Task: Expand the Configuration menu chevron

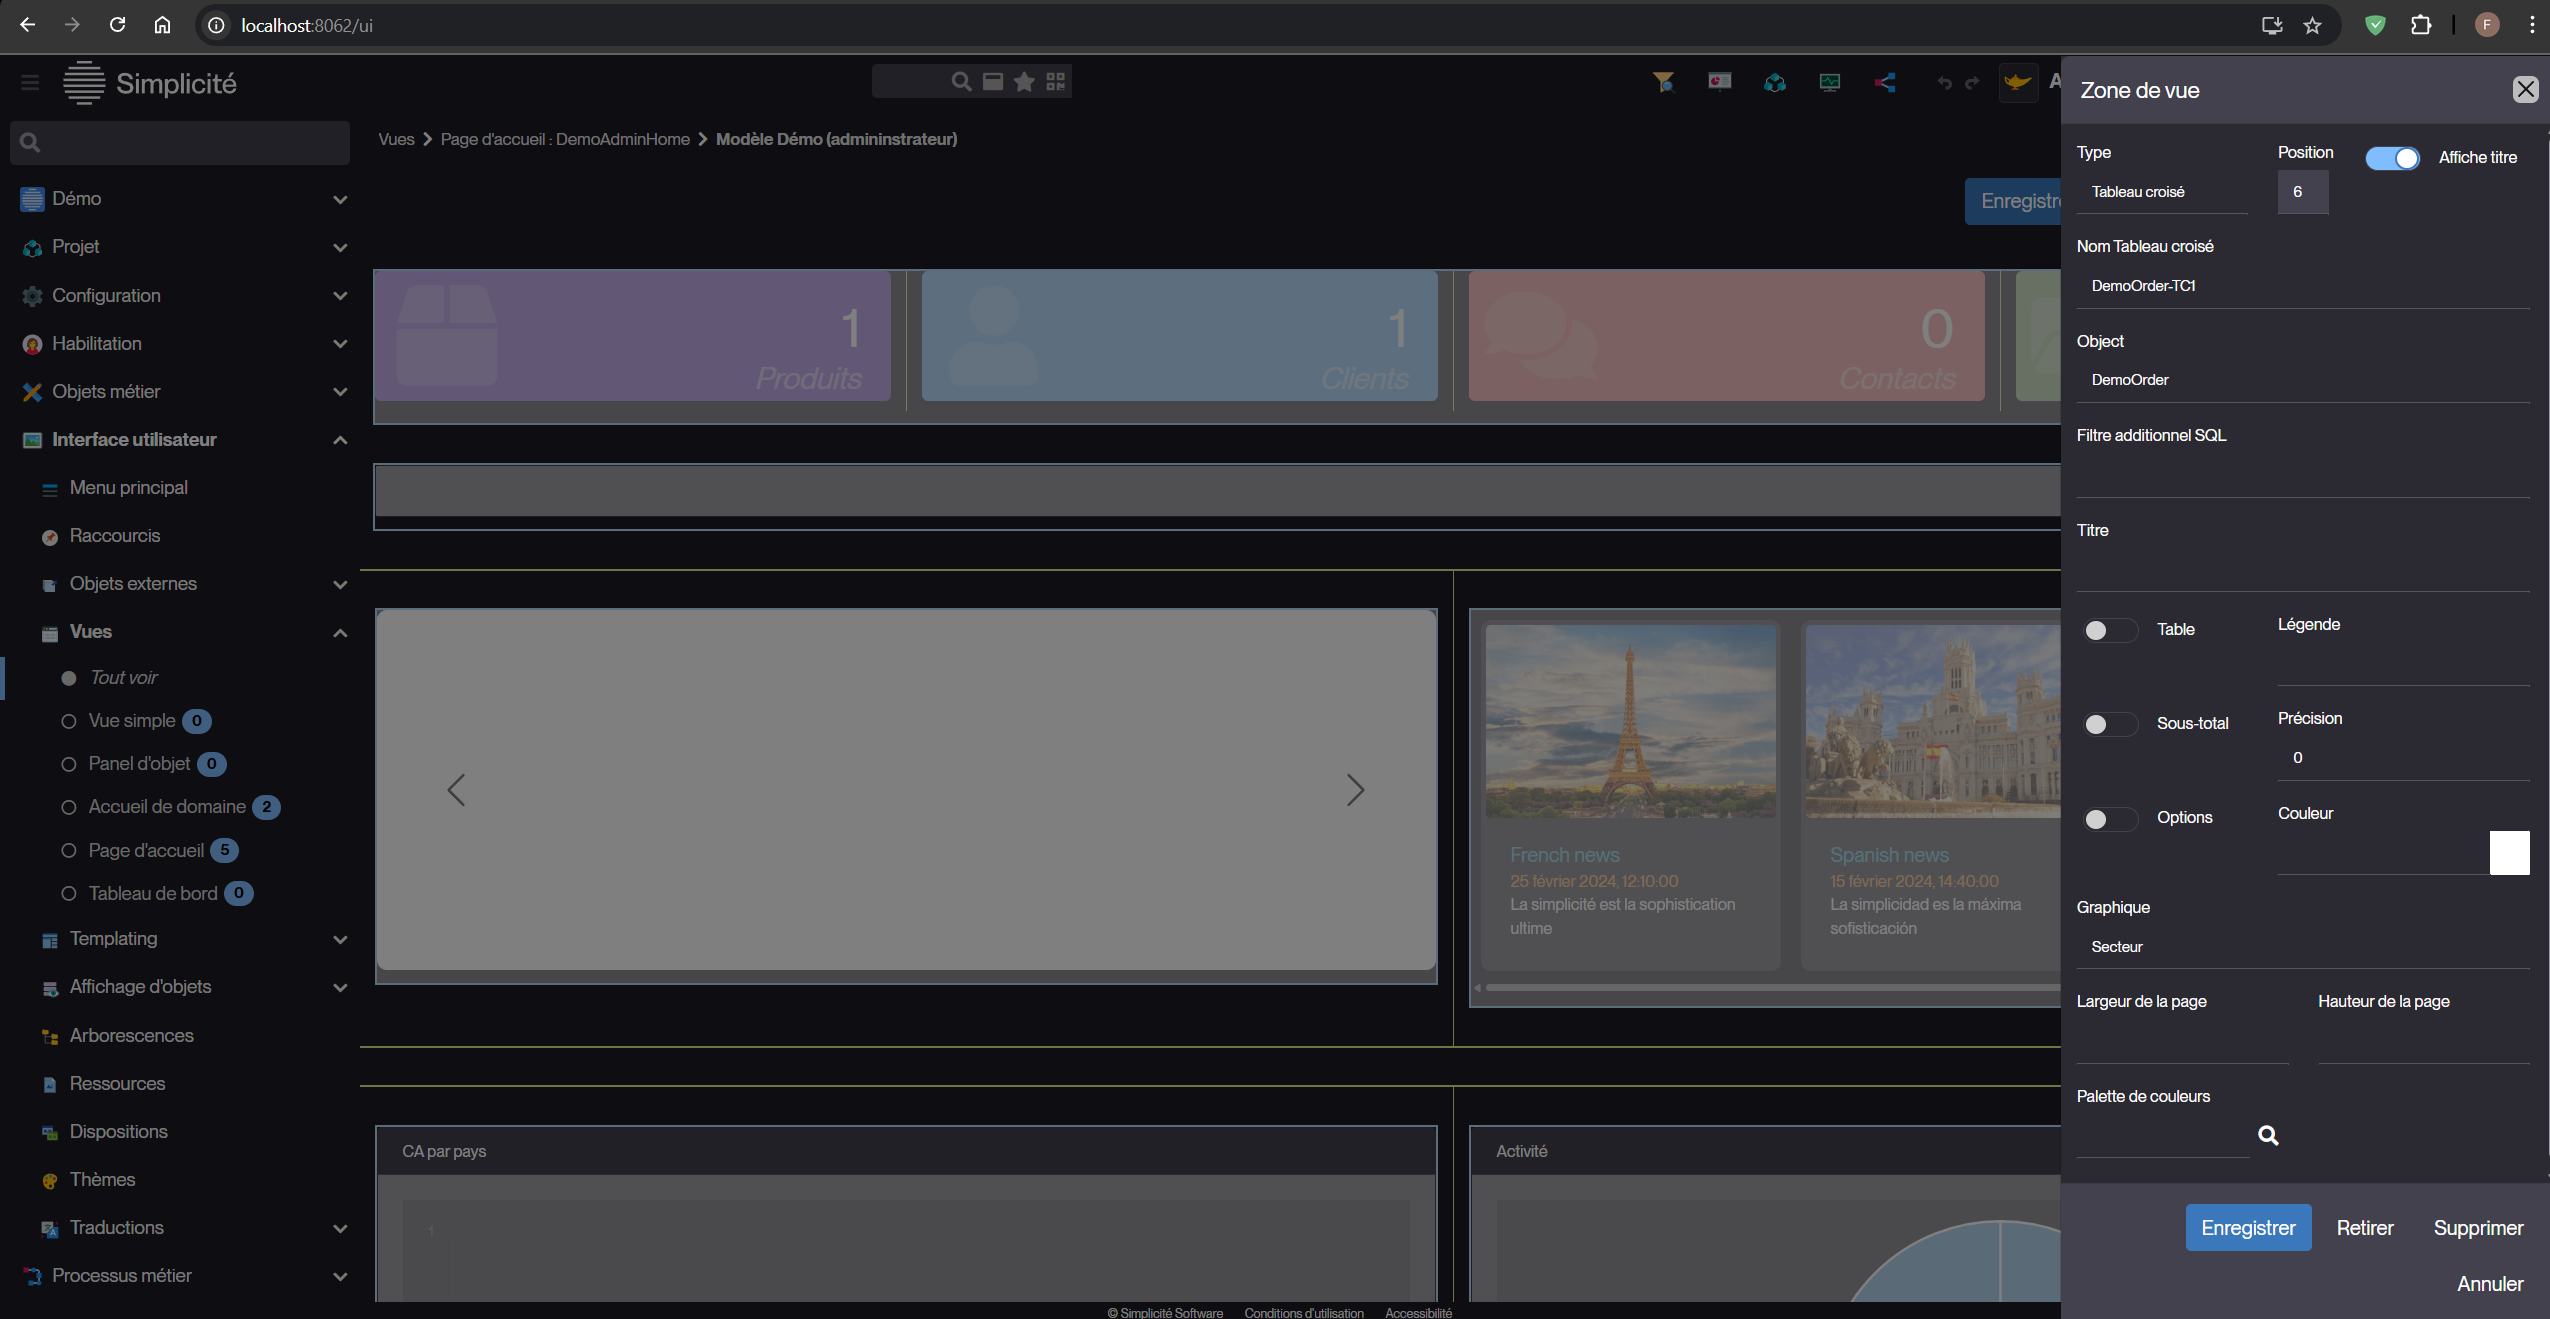Action: point(340,295)
